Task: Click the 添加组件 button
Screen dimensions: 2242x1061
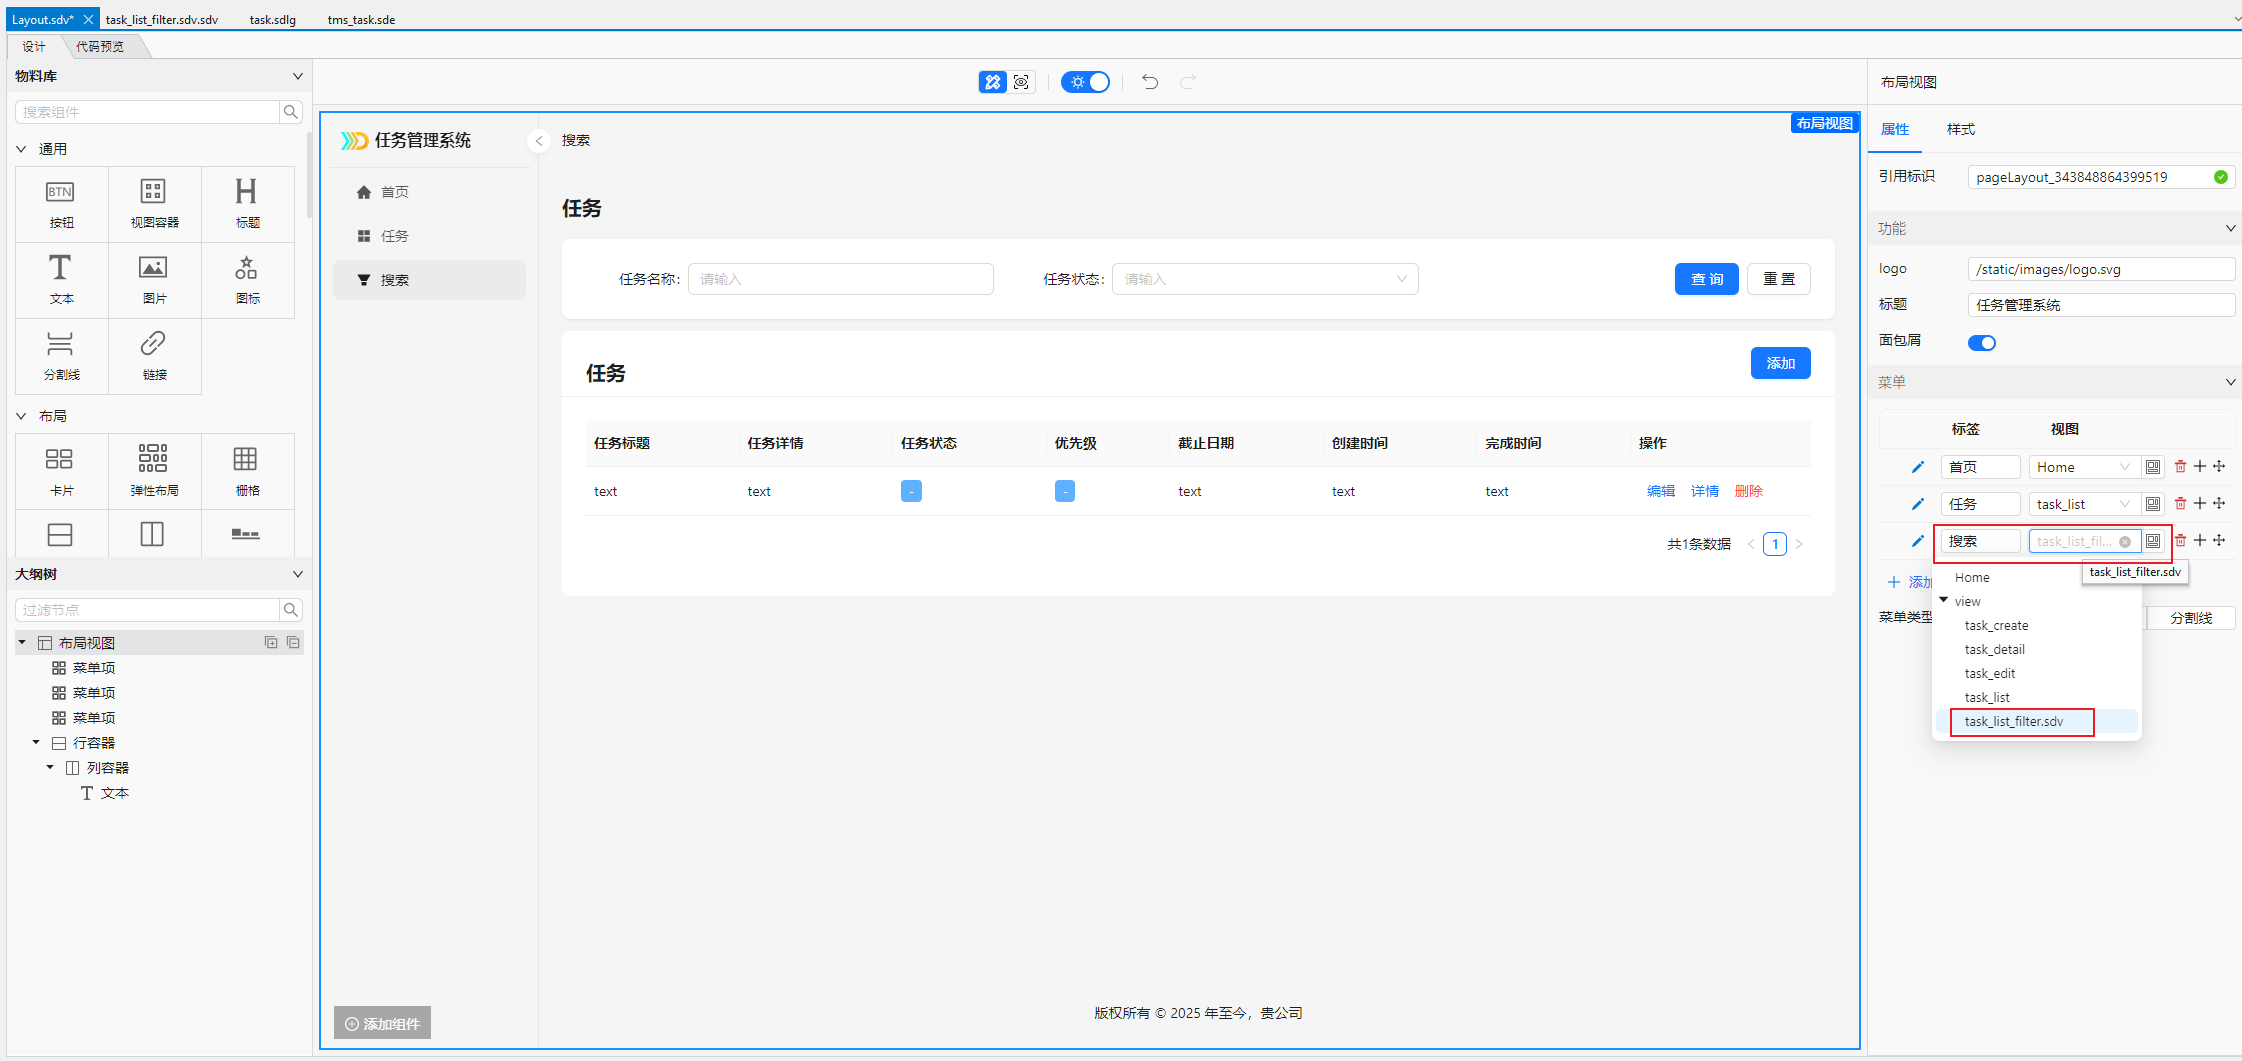Action: 382,1023
